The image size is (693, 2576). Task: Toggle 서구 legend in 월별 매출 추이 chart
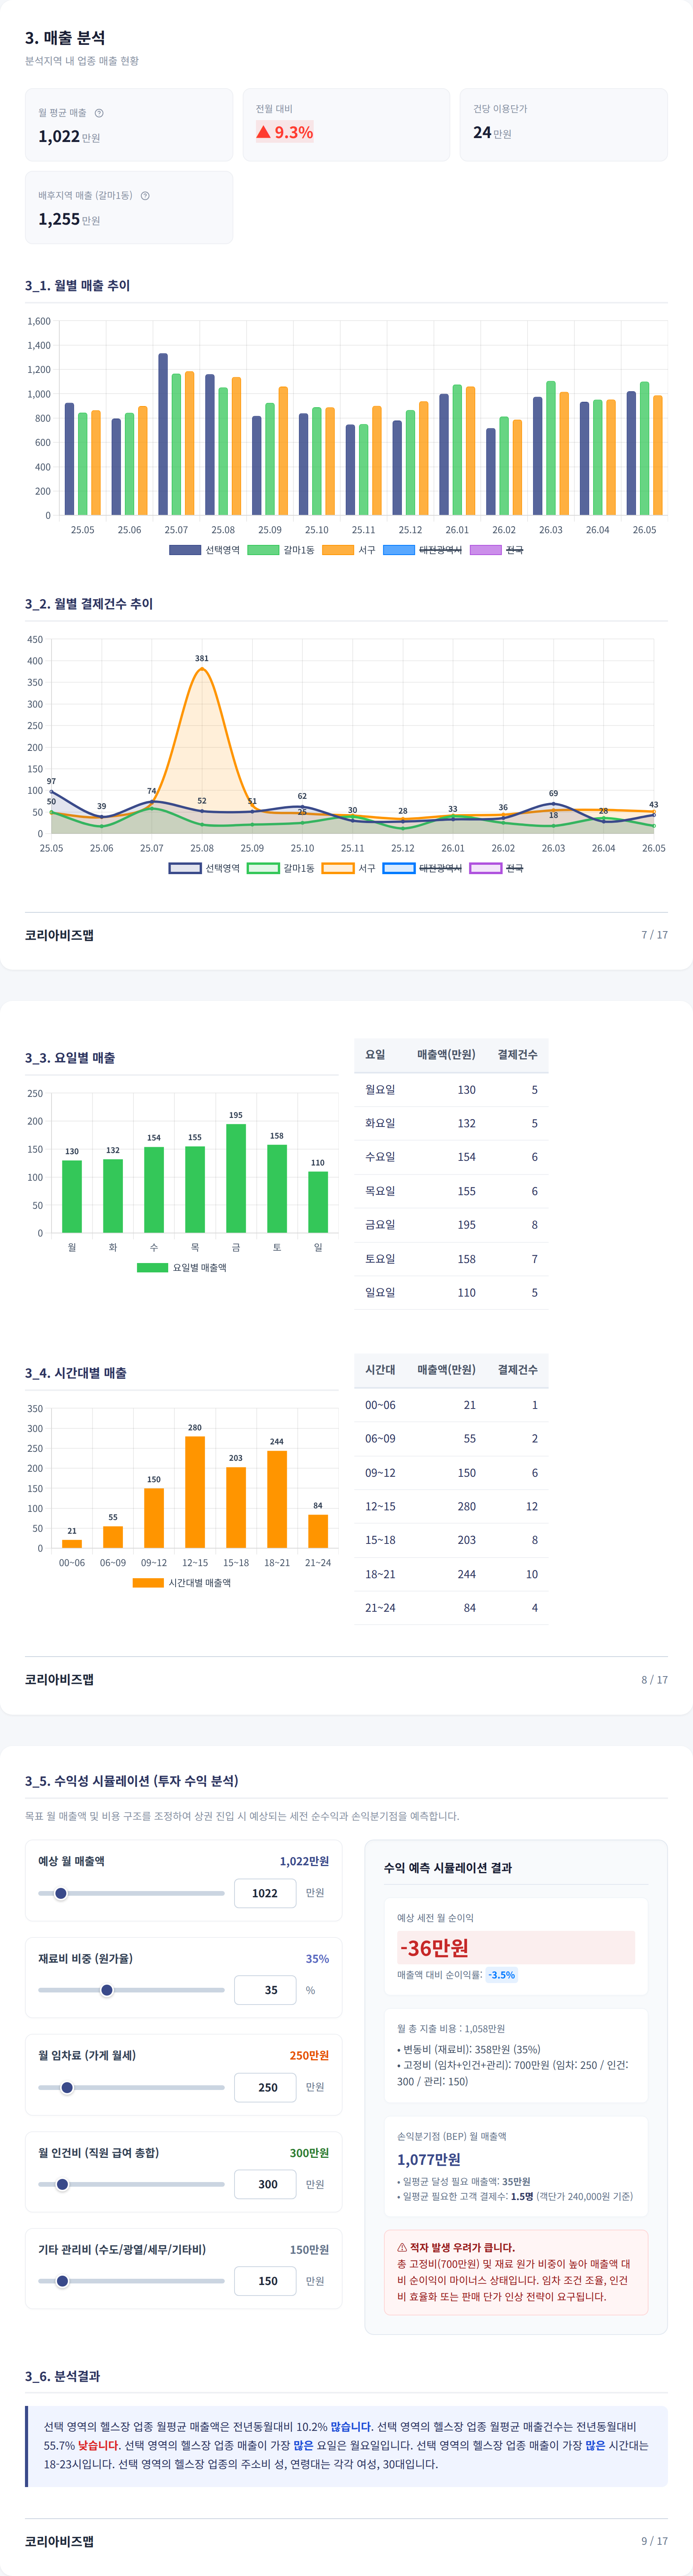tap(349, 550)
